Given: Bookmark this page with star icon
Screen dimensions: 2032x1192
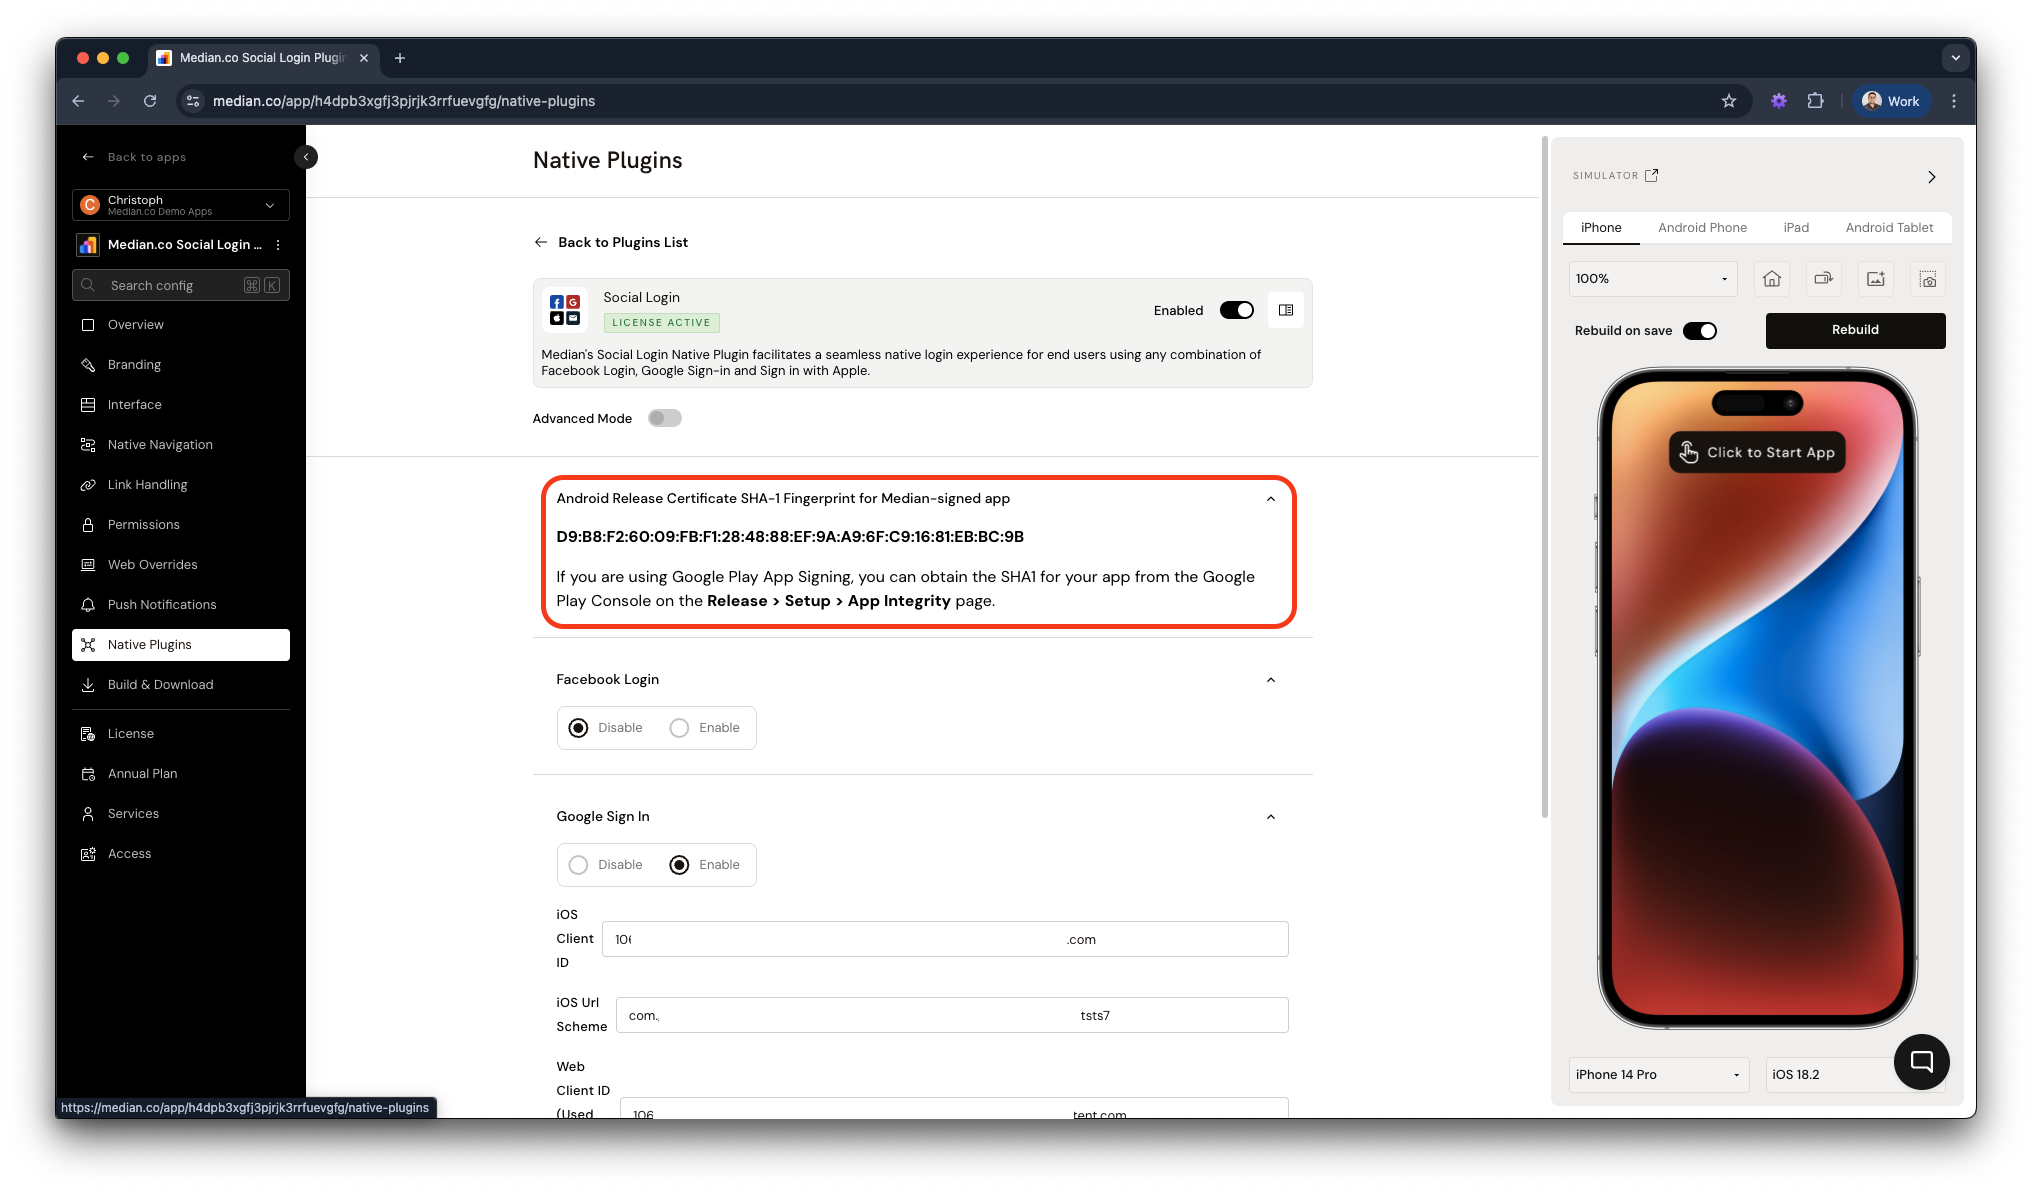Looking at the screenshot, I should 1729,101.
